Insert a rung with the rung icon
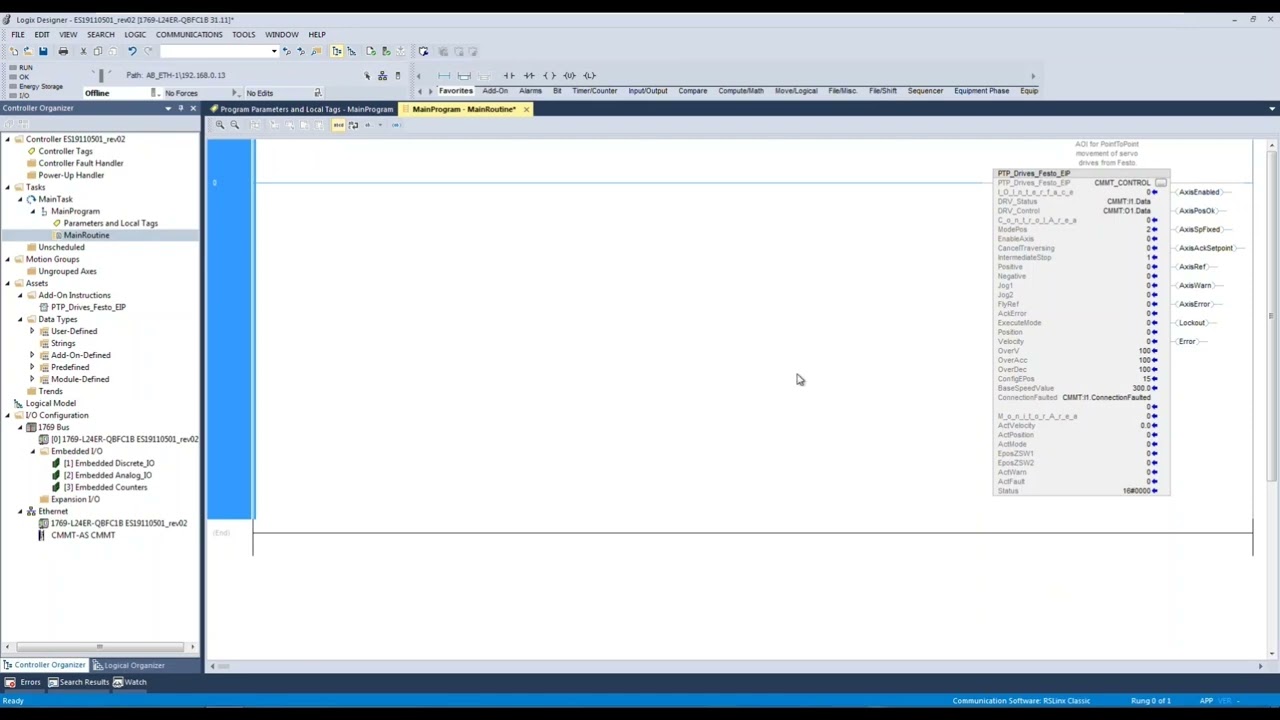 click(x=444, y=76)
